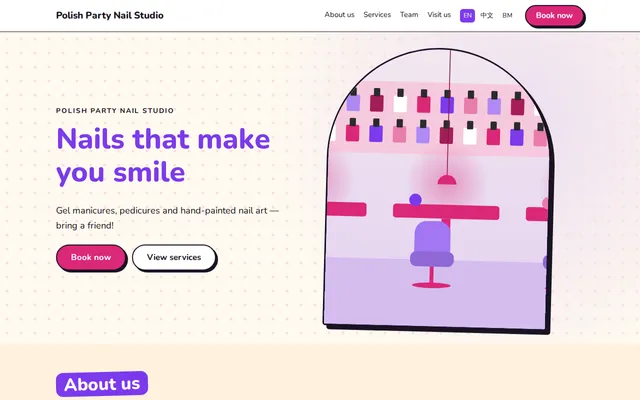Go to the Services nav link
The height and width of the screenshot is (400, 640).
pos(377,15)
